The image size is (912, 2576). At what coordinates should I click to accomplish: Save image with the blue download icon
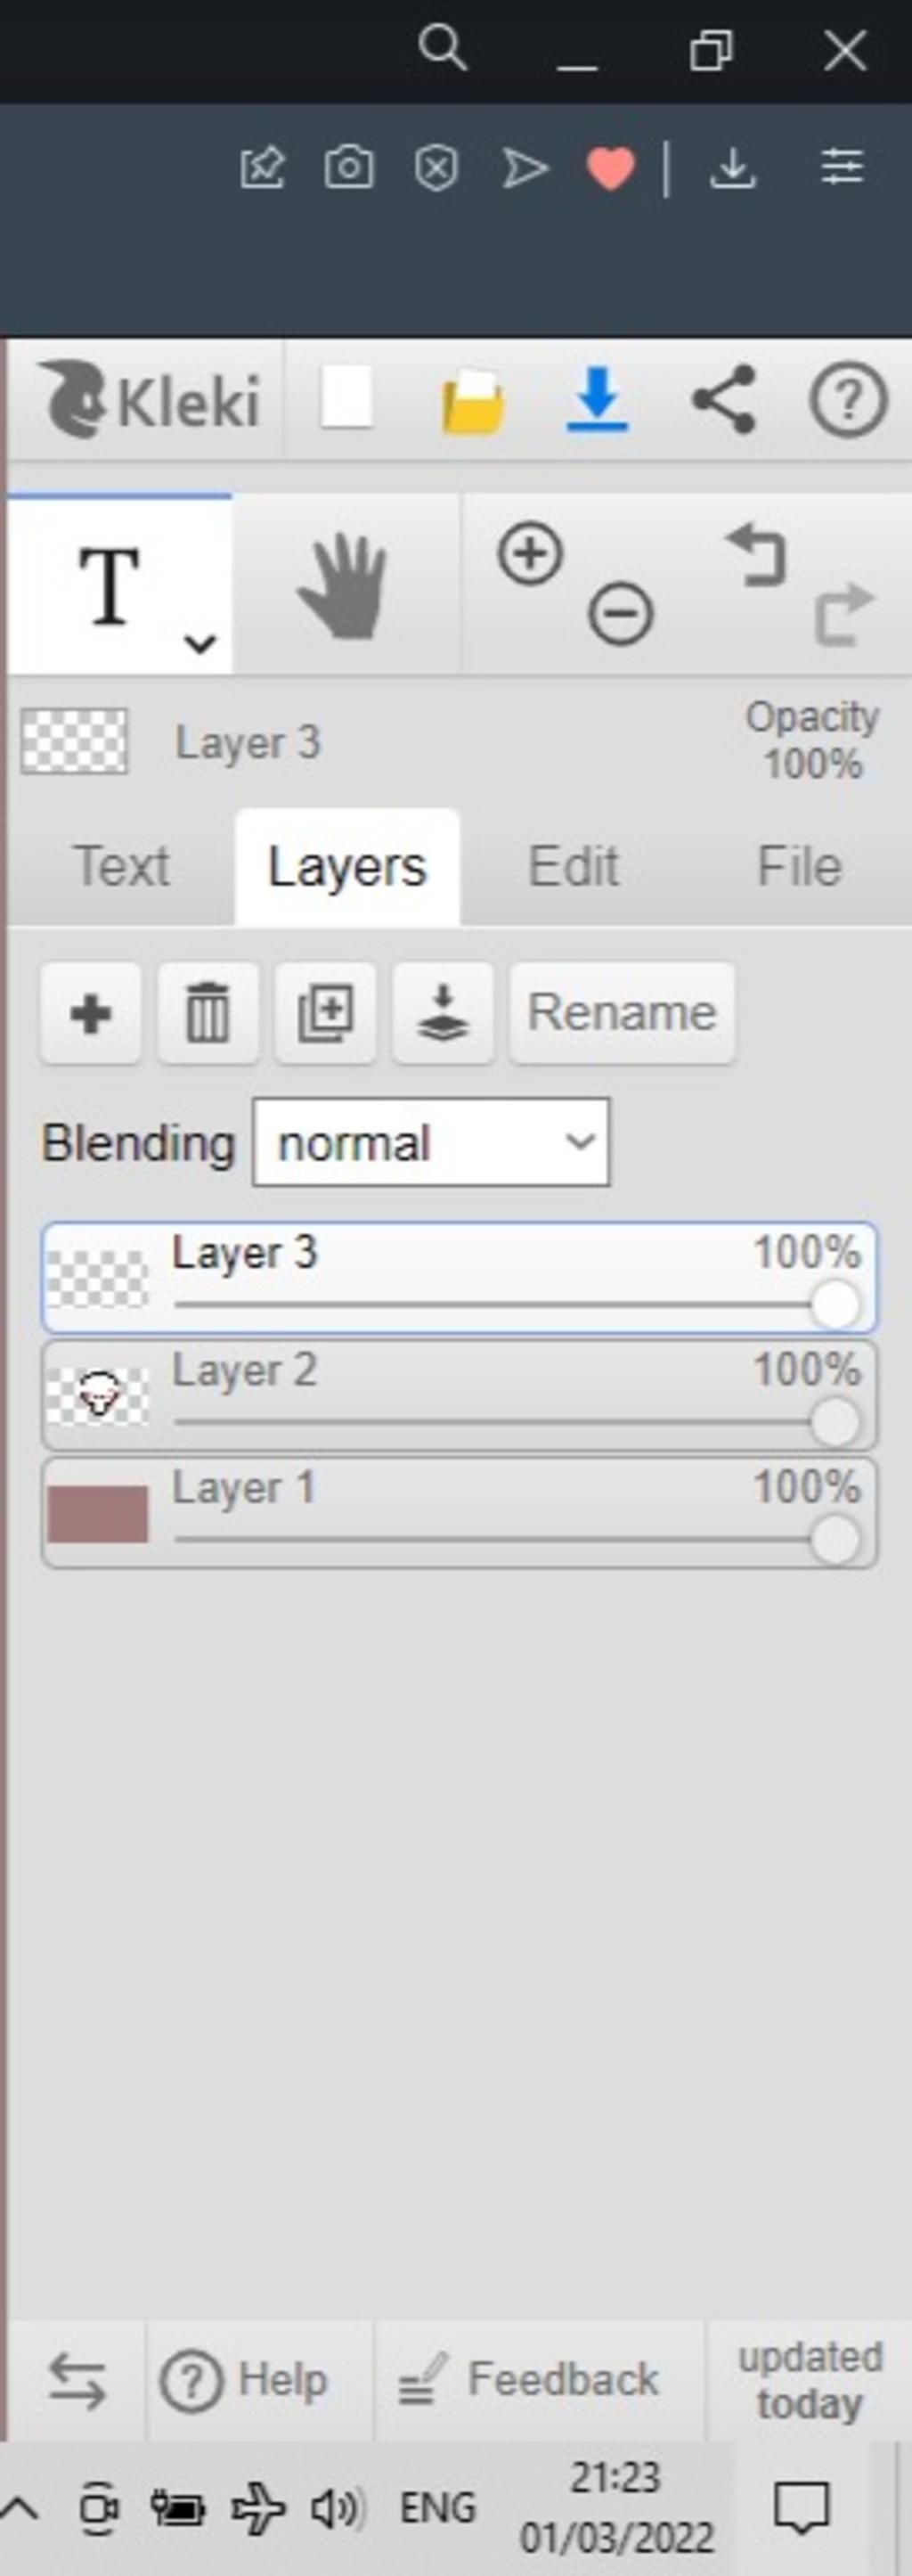597,400
